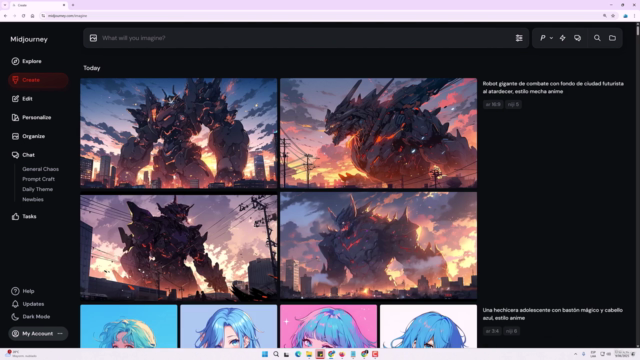Toggle the personalization P icon
The width and height of the screenshot is (640, 360).
[x=542, y=38]
